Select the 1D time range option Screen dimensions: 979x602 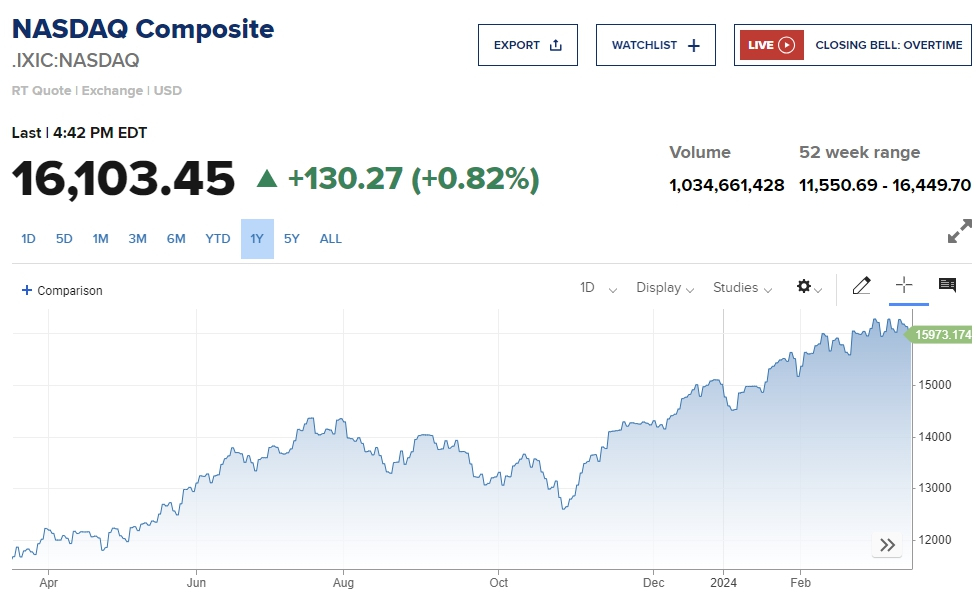point(29,239)
